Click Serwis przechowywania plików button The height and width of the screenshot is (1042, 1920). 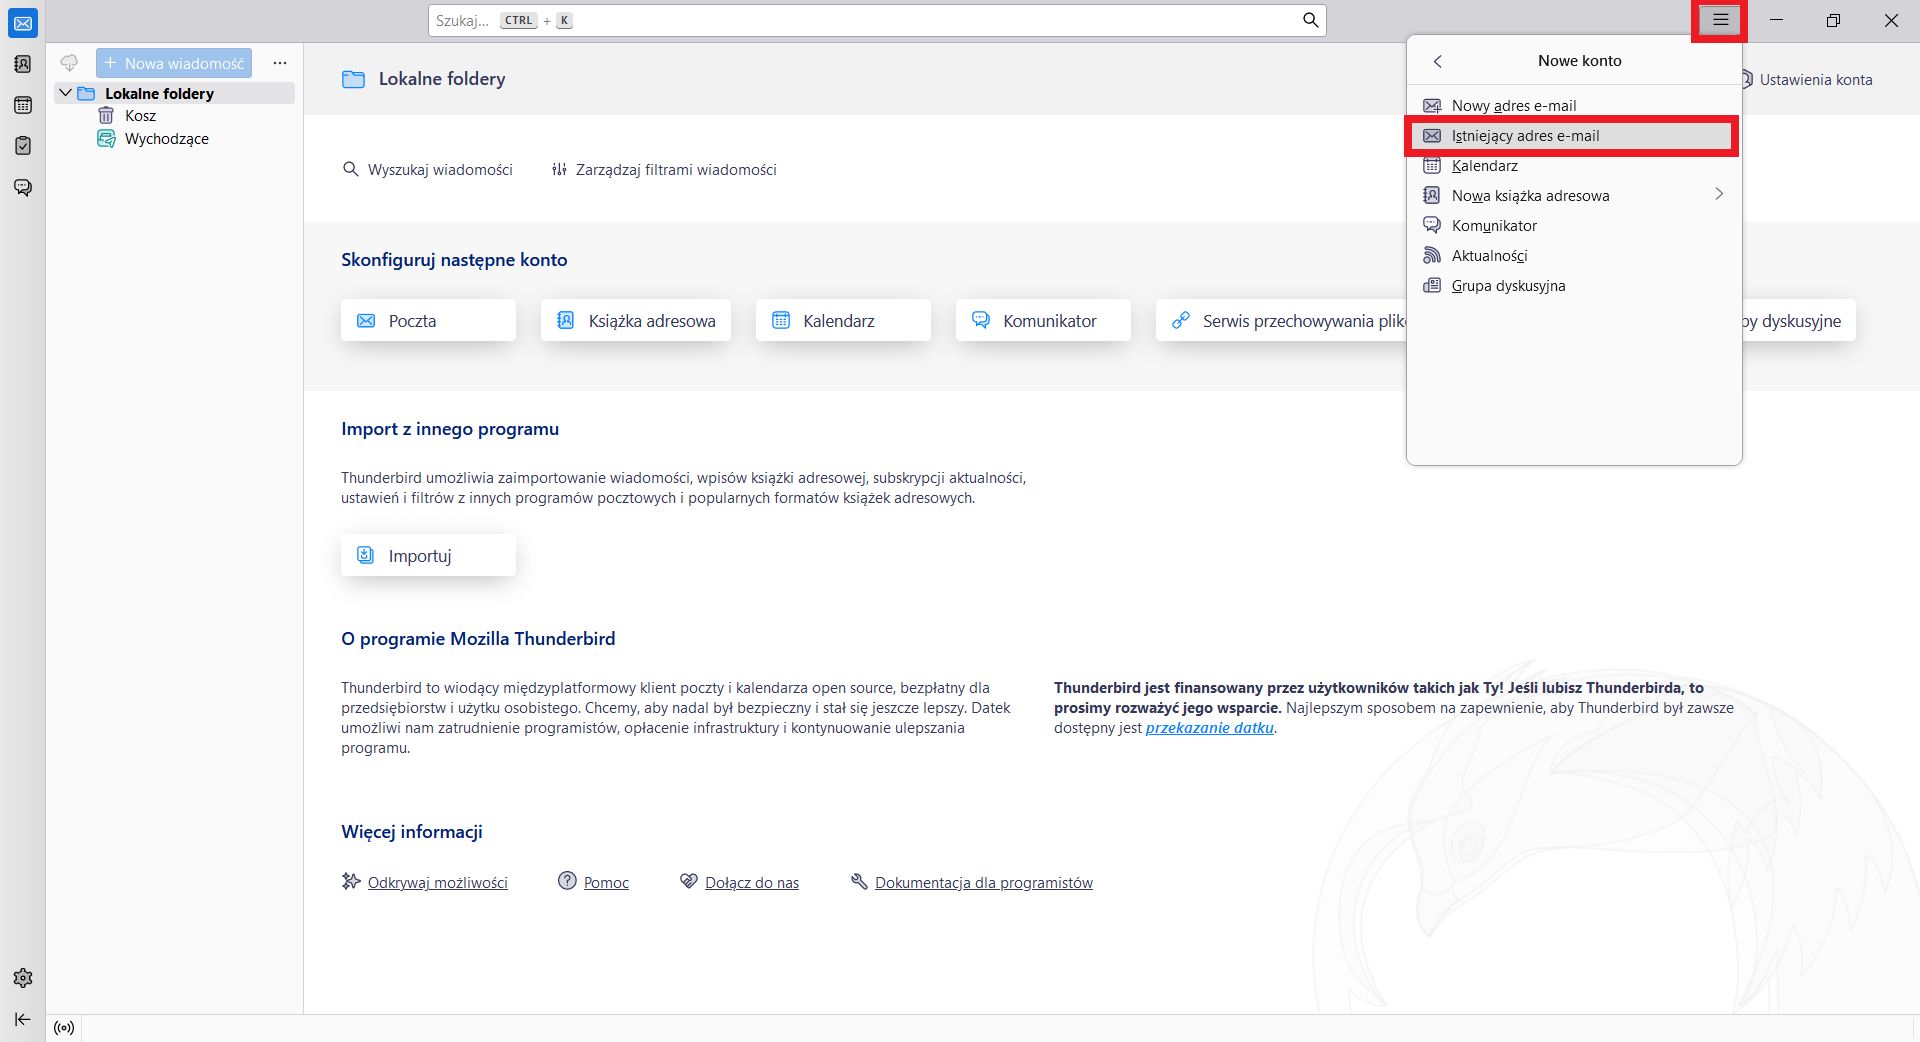point(1281,320)
